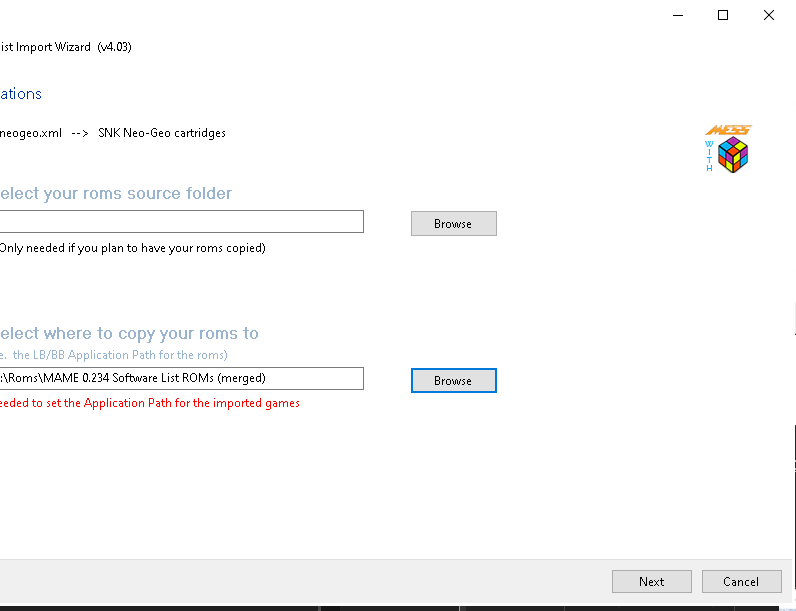
Task: Focus the roms source folder input field
Action: [181, 221]
